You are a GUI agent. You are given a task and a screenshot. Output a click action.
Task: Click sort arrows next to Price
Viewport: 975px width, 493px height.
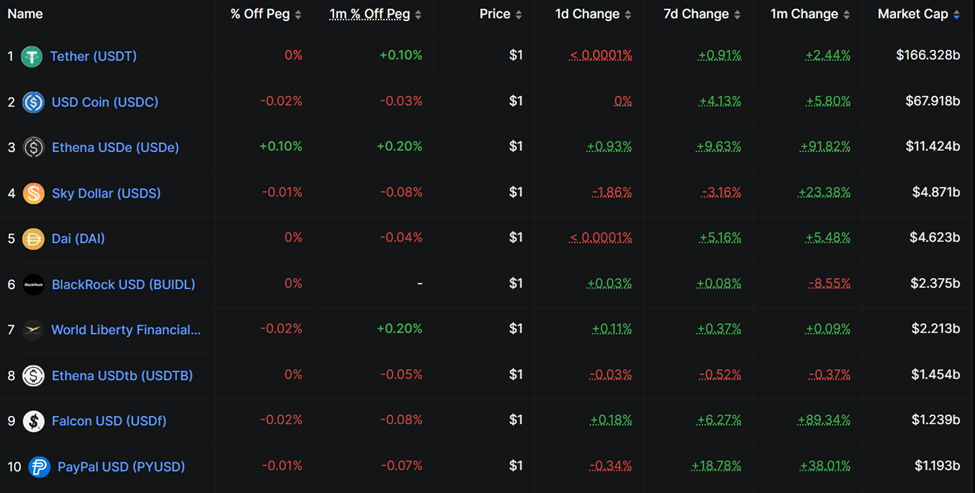[x=519, y=15]
